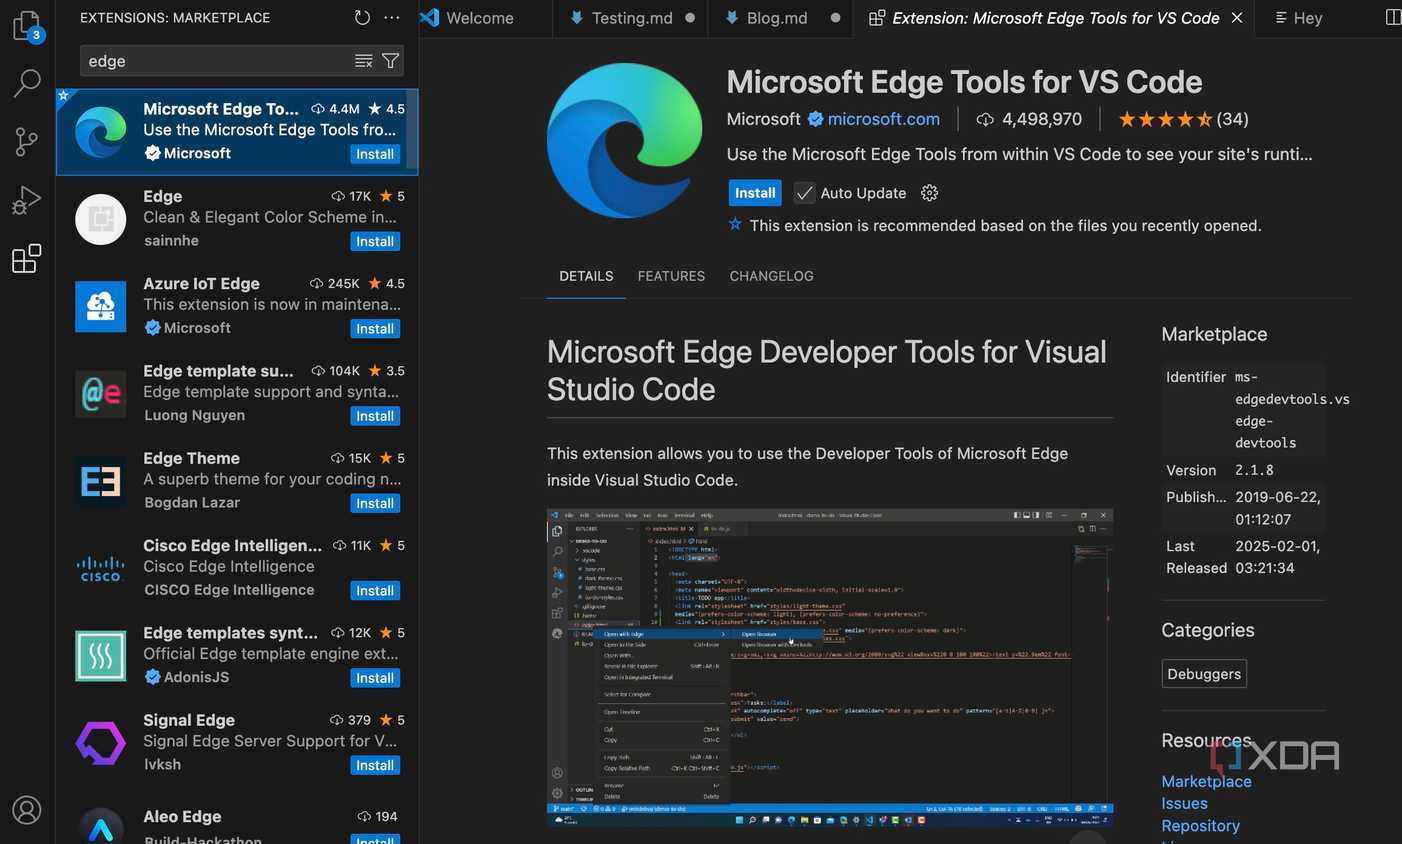
Task: Open the Search view icon
Action: [x=27, y=83]
